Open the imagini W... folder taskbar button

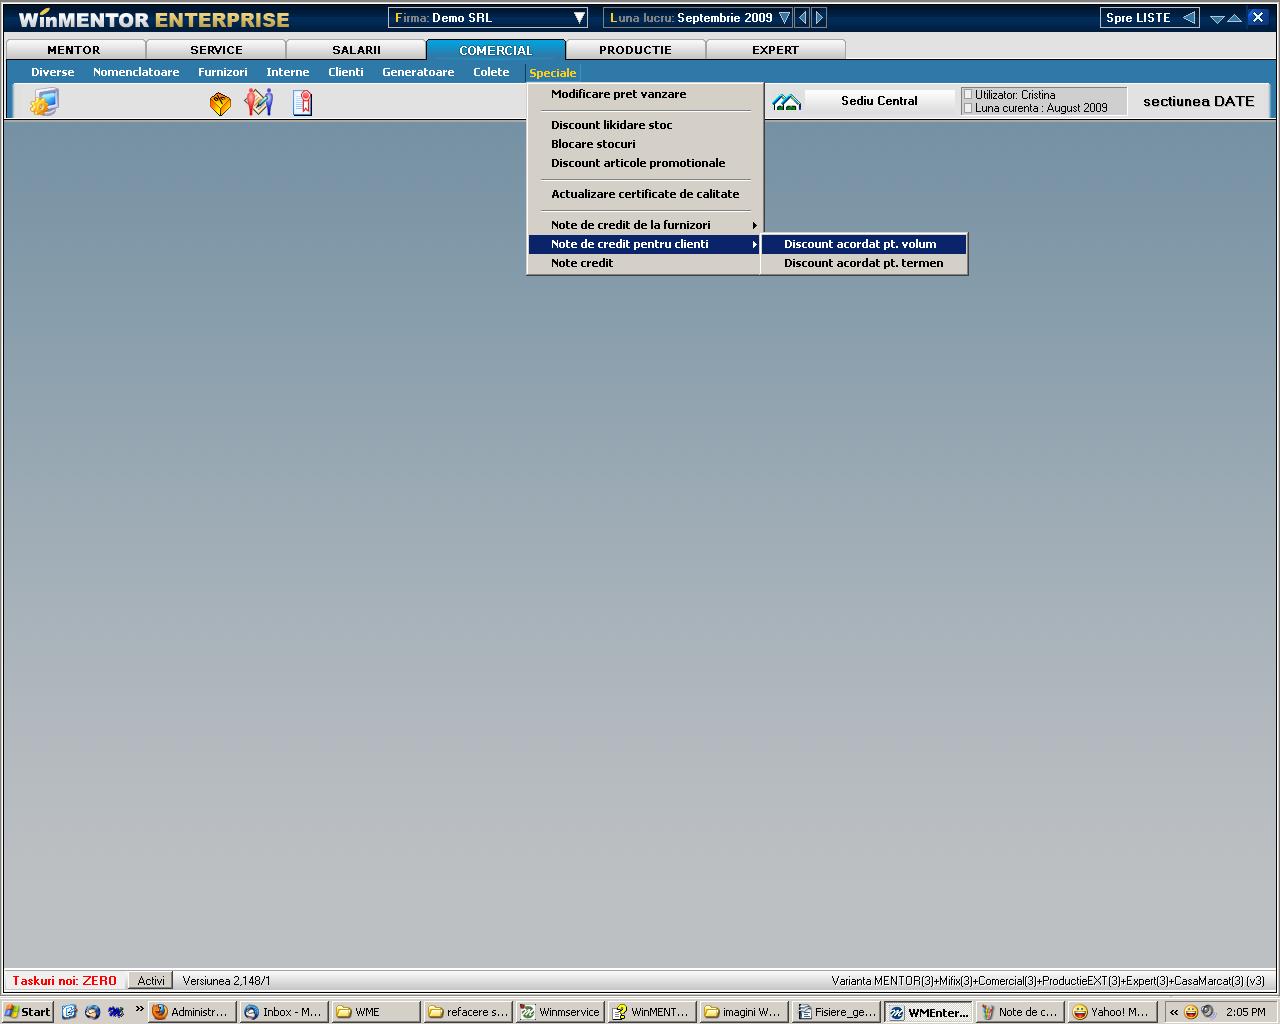click(744, 1012)
